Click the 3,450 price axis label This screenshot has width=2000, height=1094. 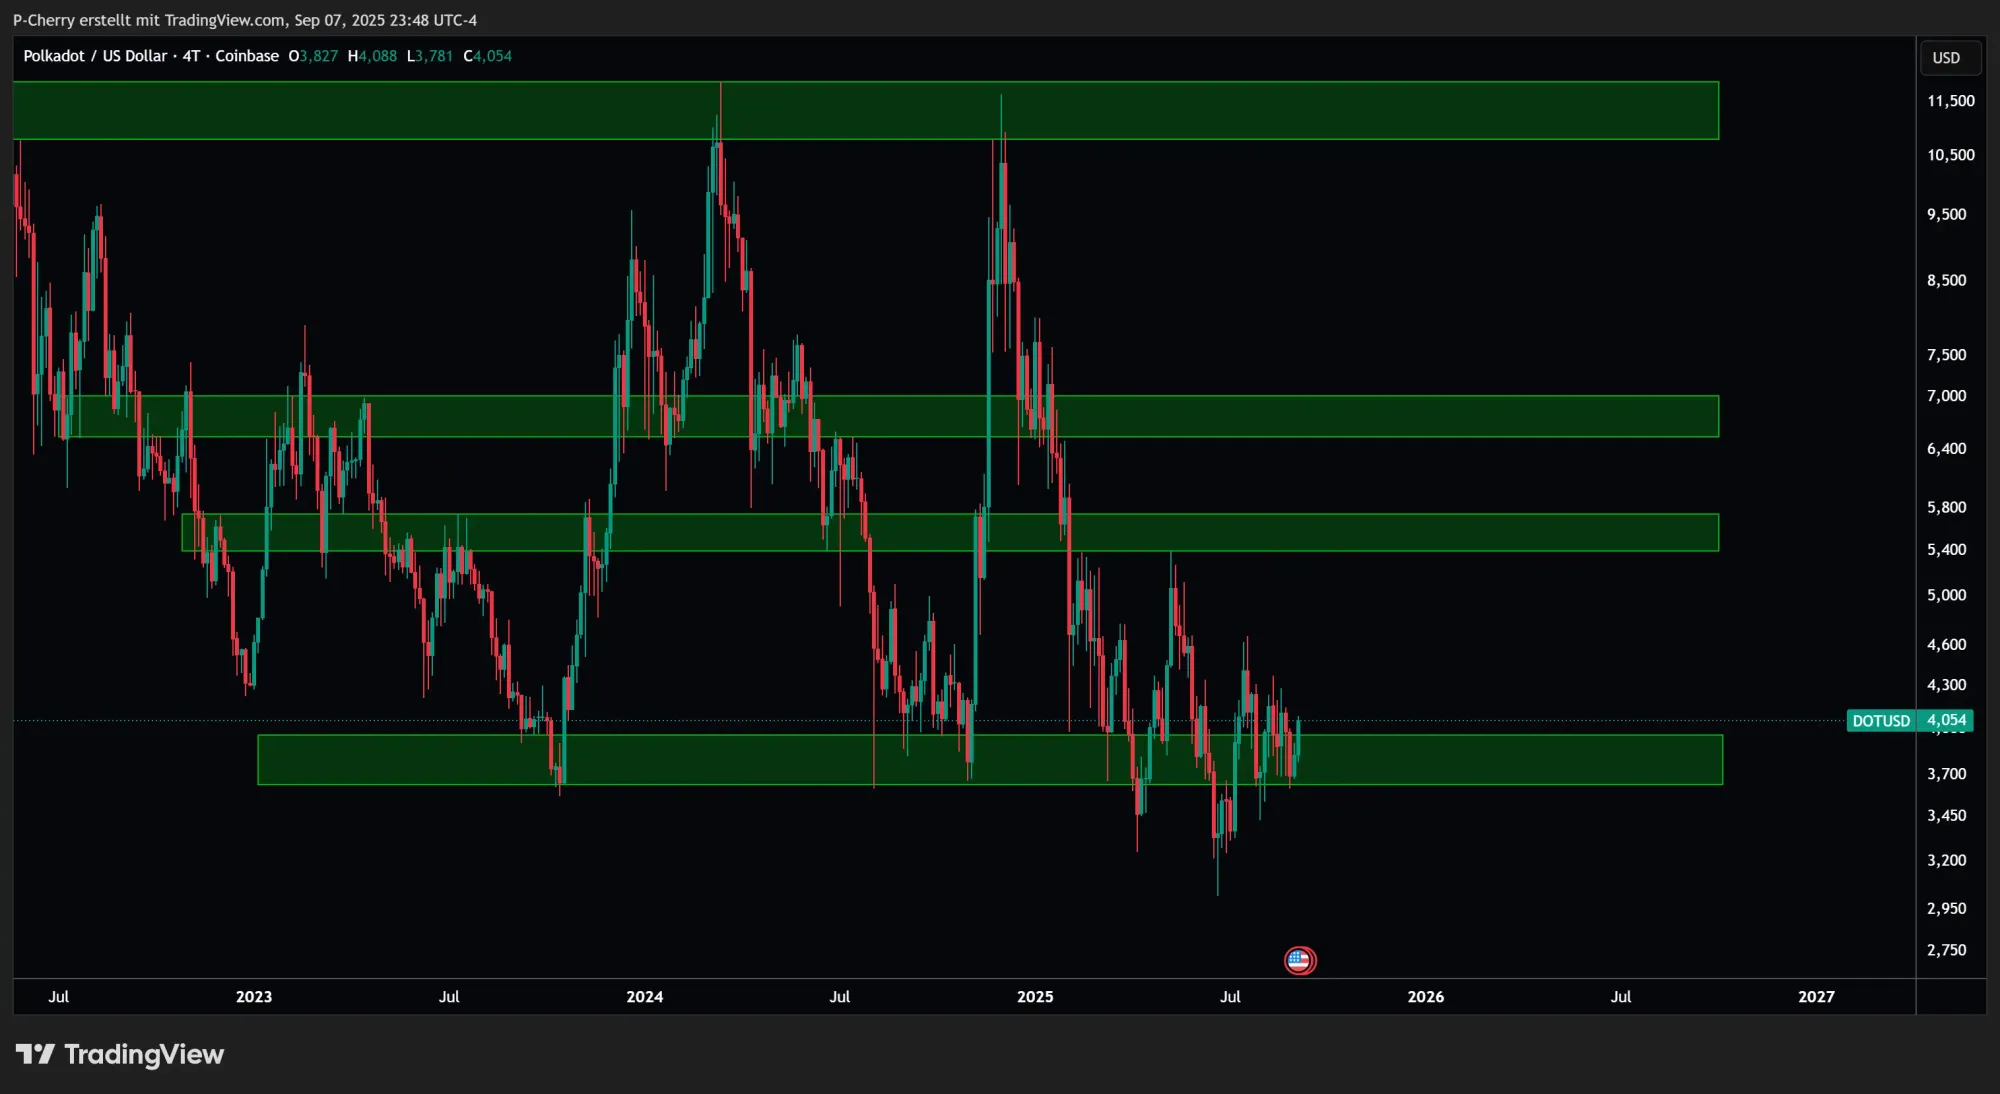click(x=1946, y=816)
